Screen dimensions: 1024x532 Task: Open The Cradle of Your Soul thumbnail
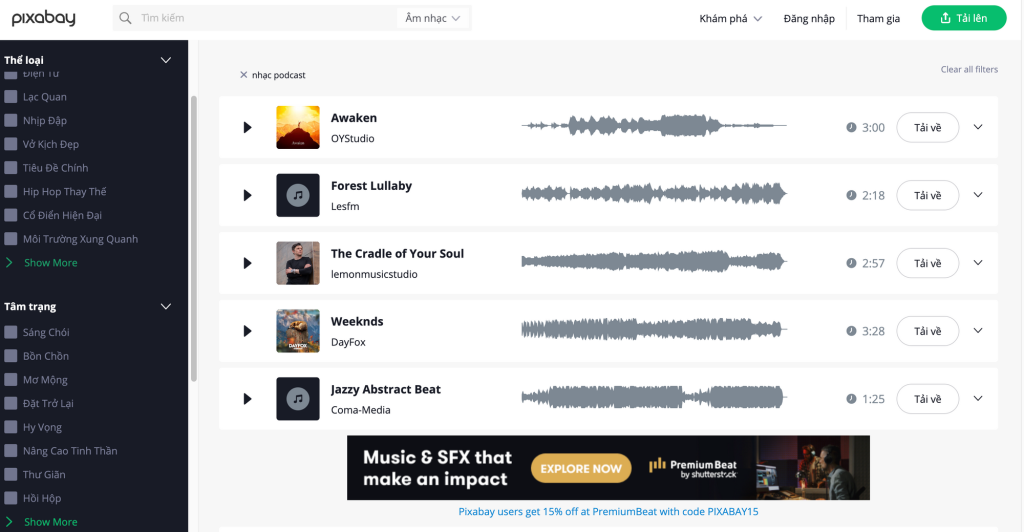(297, 263)
